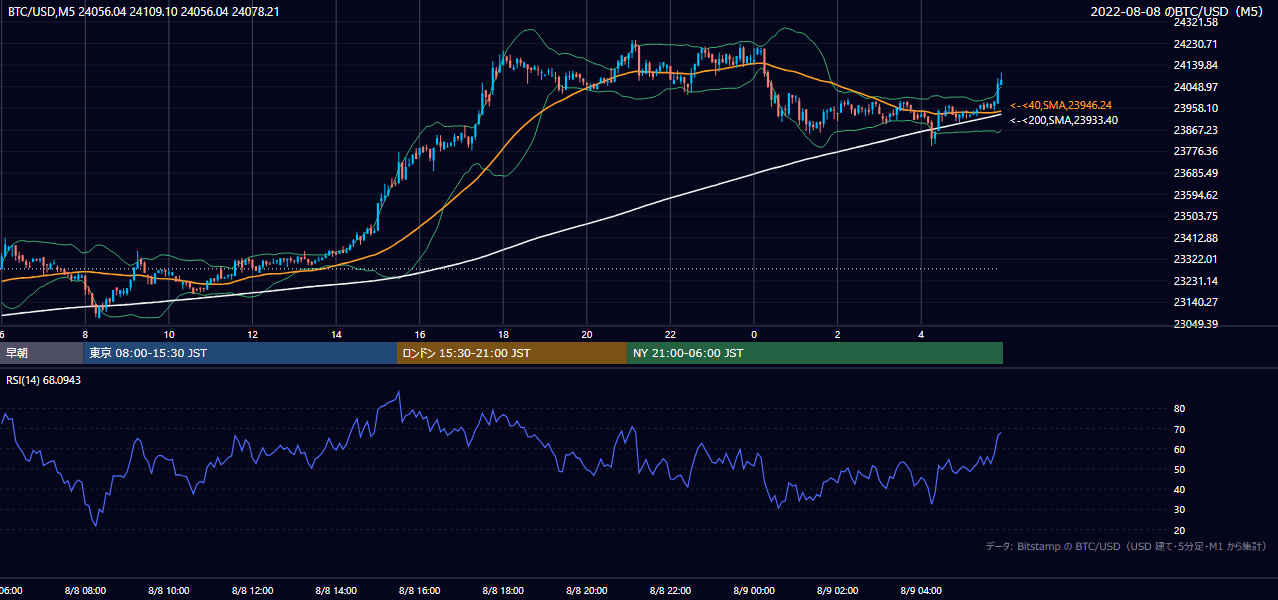Click the bottom date label 8/8 20:00
The height and width of the screenshot is (600, 1278).
click(587, 591)
